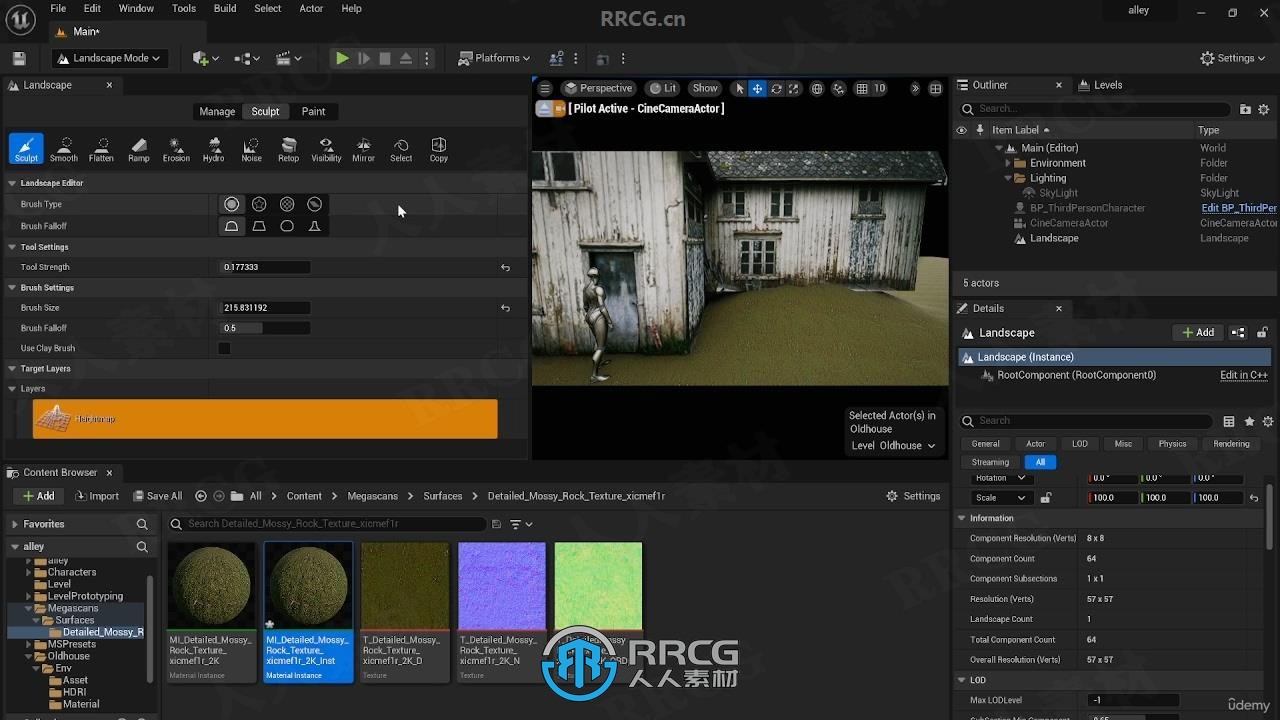Select the Flatten landscape tool

pos(101,149)
